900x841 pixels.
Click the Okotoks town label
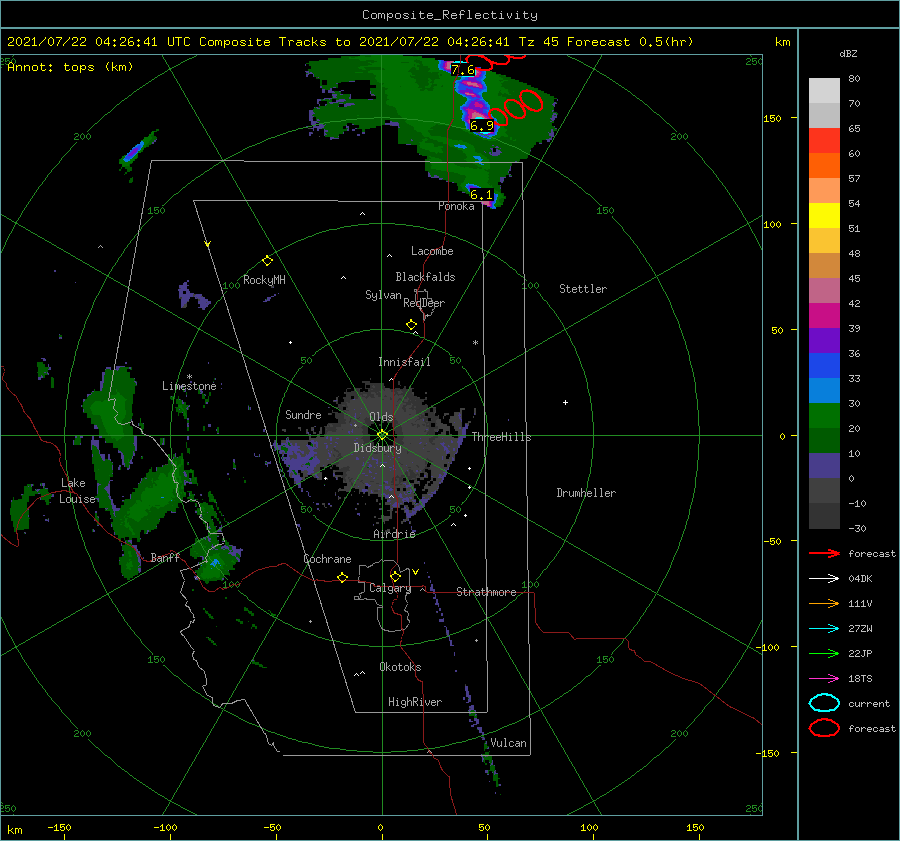tap(400, 667)
